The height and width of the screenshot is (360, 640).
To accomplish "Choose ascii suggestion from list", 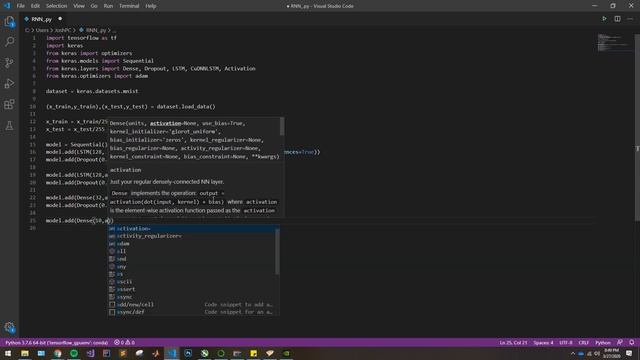I will click(193, 282).
